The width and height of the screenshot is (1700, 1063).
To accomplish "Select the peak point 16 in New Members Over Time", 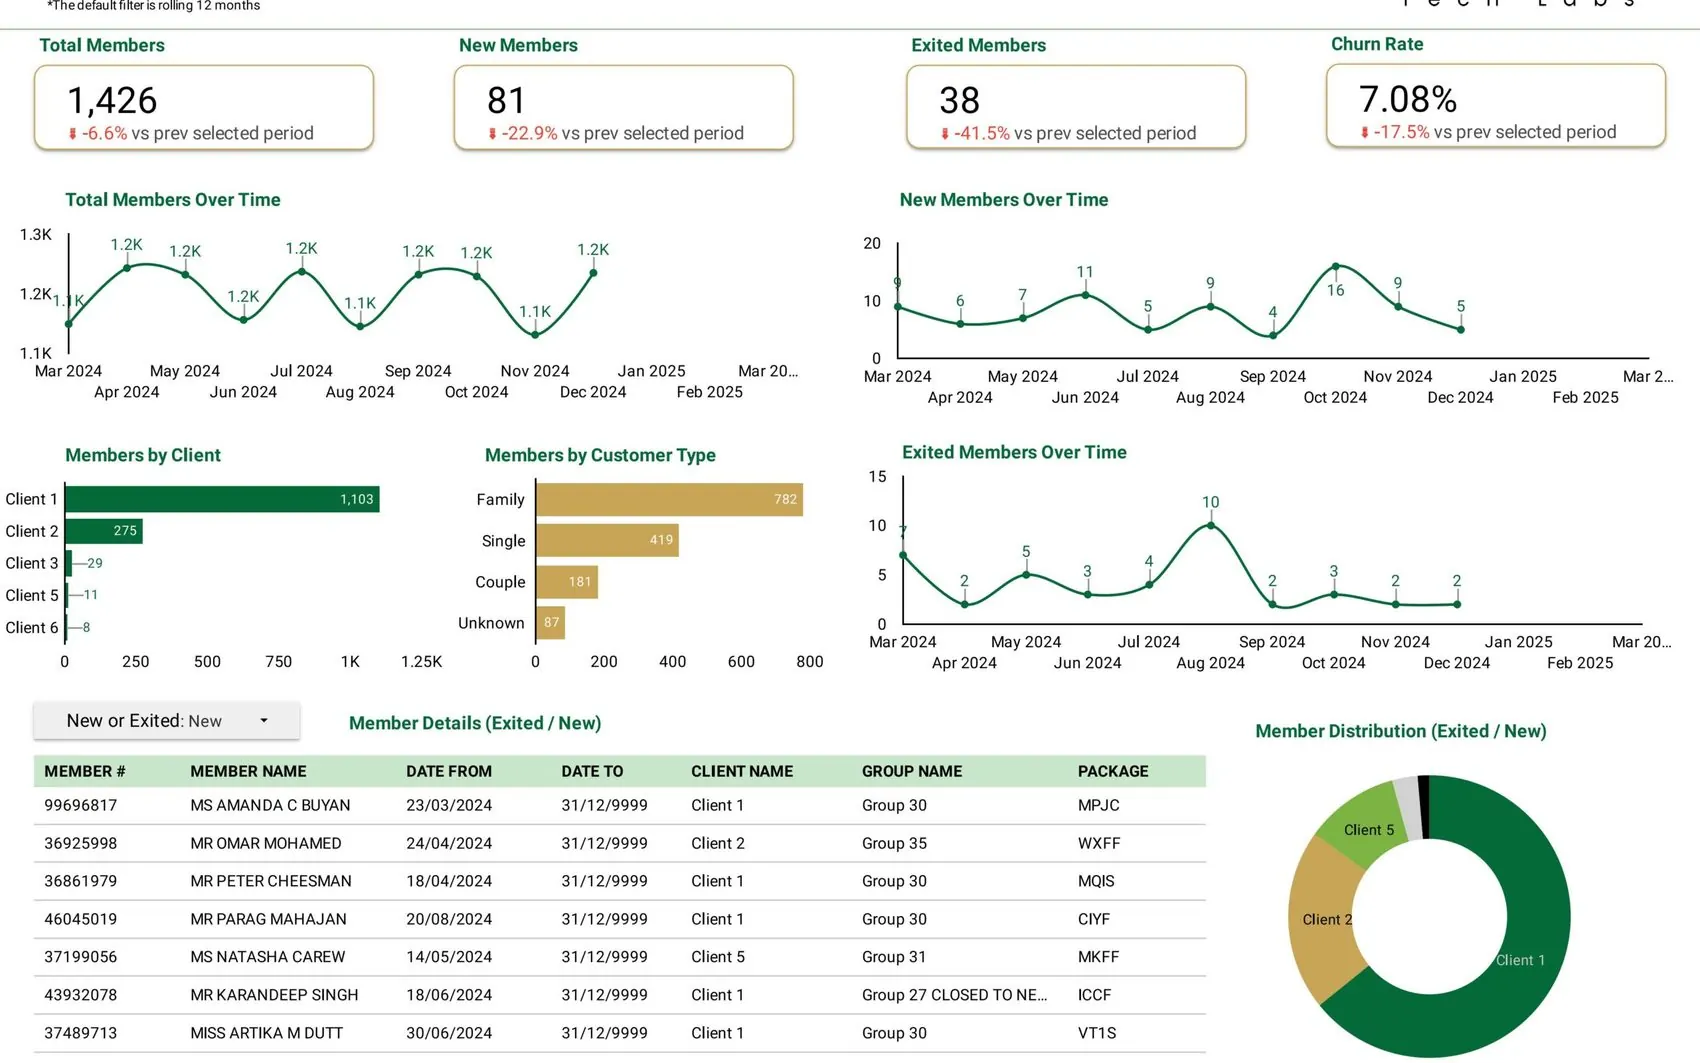I will click(1336, 266).
